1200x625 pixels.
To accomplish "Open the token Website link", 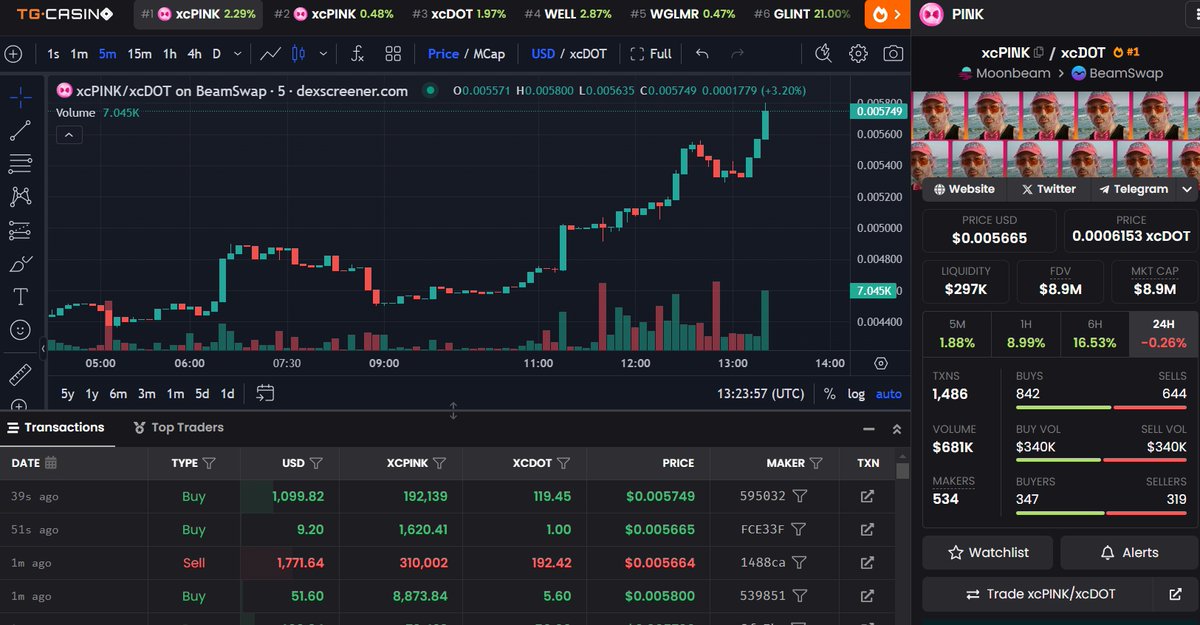I will (x=964, y=189).
